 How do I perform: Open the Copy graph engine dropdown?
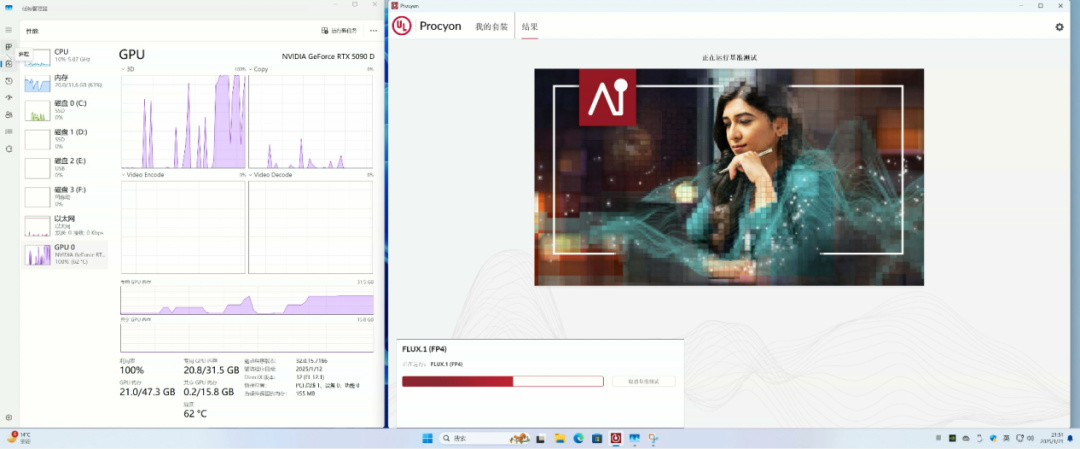(259, 70)
